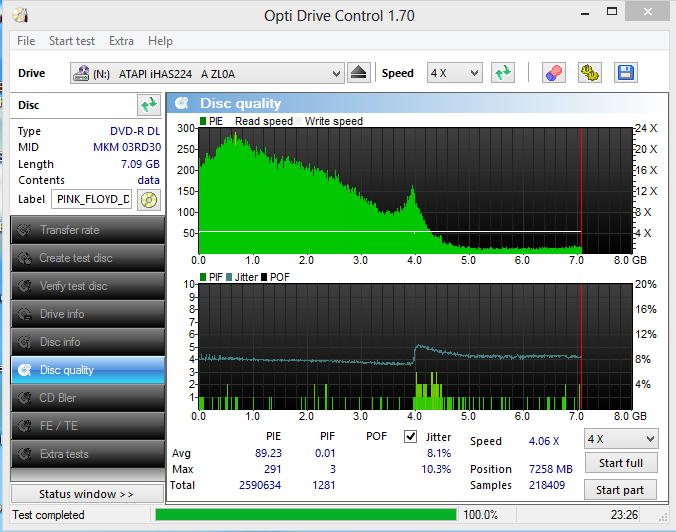
Task: Click the POF black legend swatch
Action: 264,277
